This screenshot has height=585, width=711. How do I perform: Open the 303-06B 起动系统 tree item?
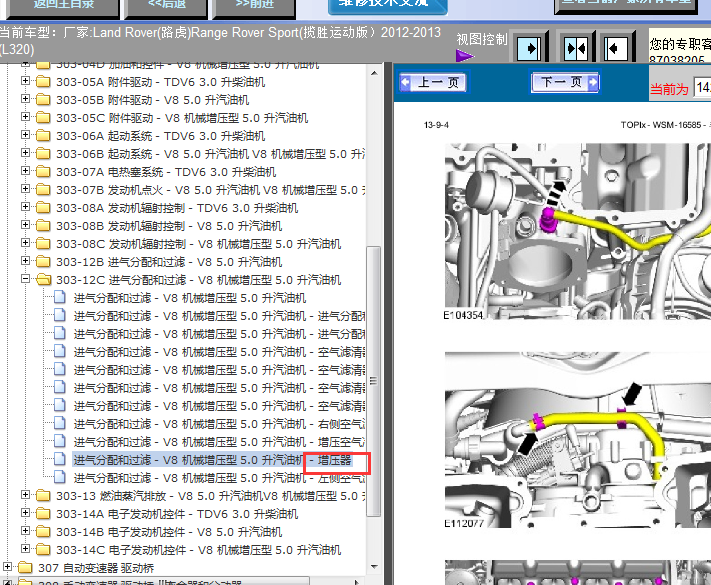pos(210,154)
